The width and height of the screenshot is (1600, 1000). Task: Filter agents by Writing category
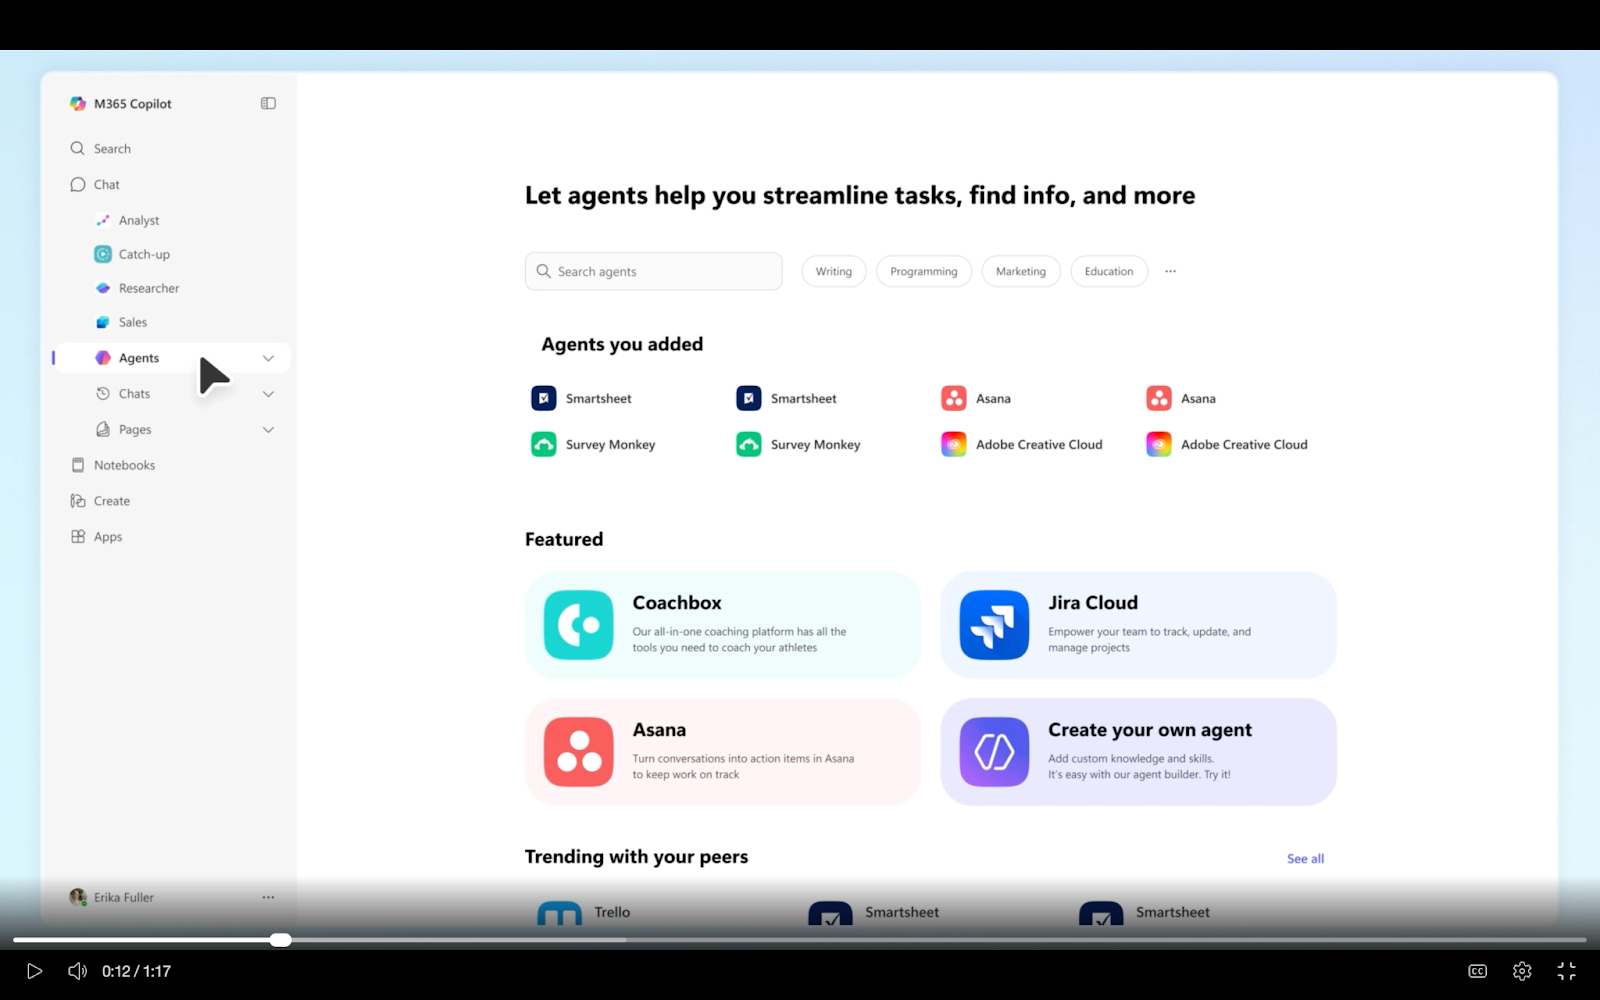tap(834, 271)
